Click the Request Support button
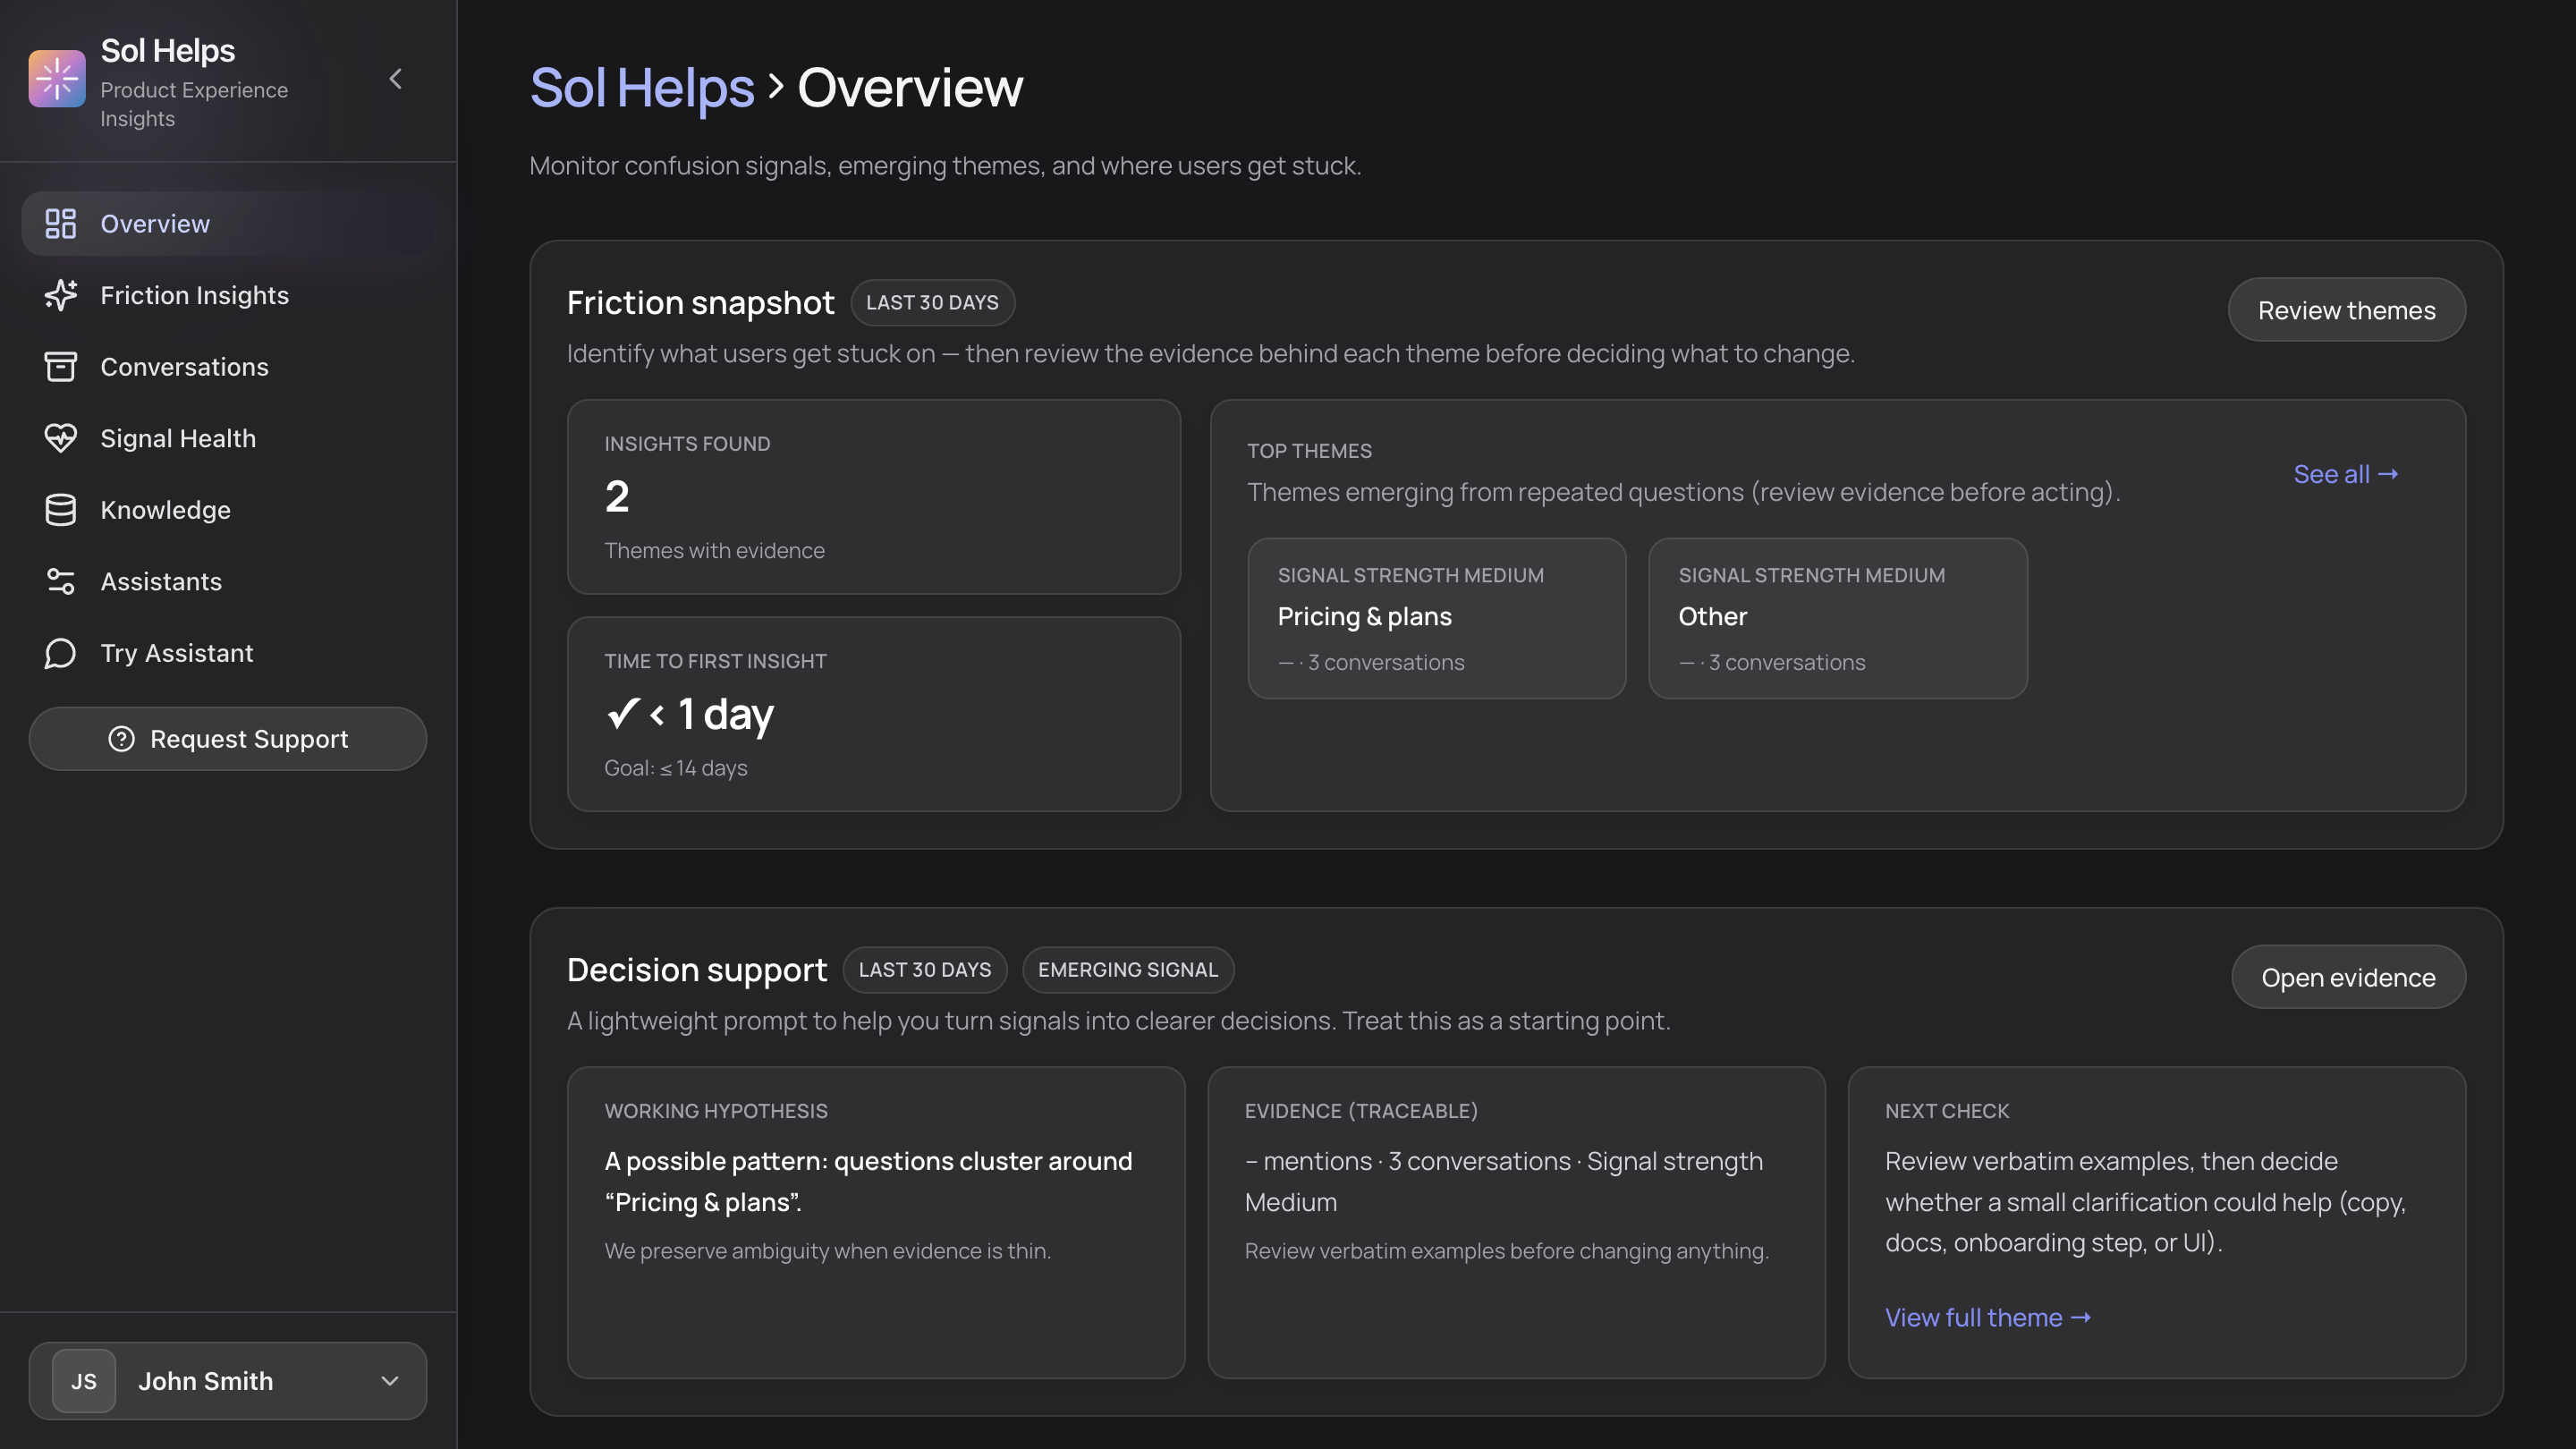Image resolution: width=2576 pixels, height=1449 pixels. 228,739
